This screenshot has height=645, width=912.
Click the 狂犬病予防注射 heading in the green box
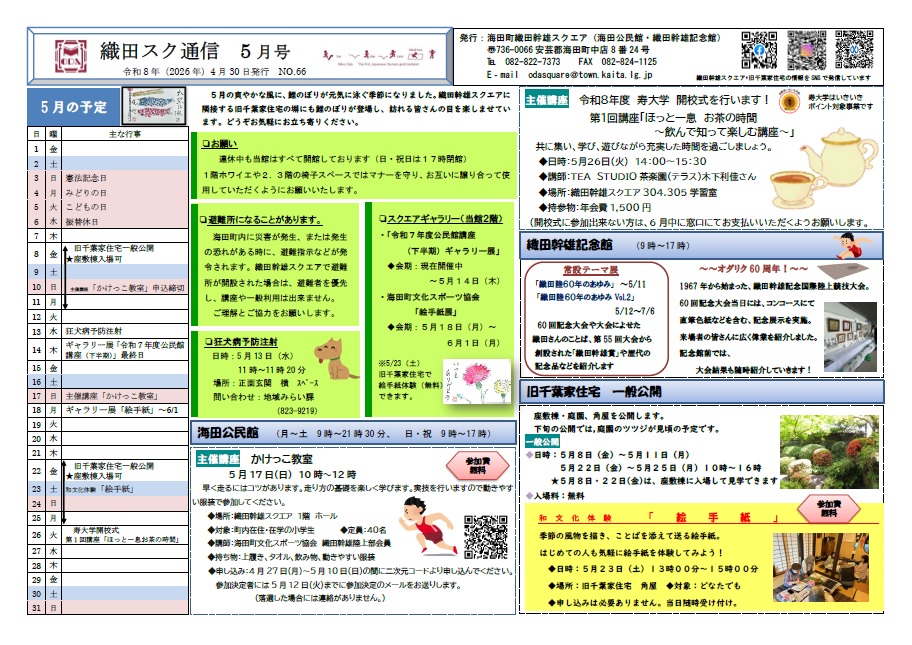241,341
